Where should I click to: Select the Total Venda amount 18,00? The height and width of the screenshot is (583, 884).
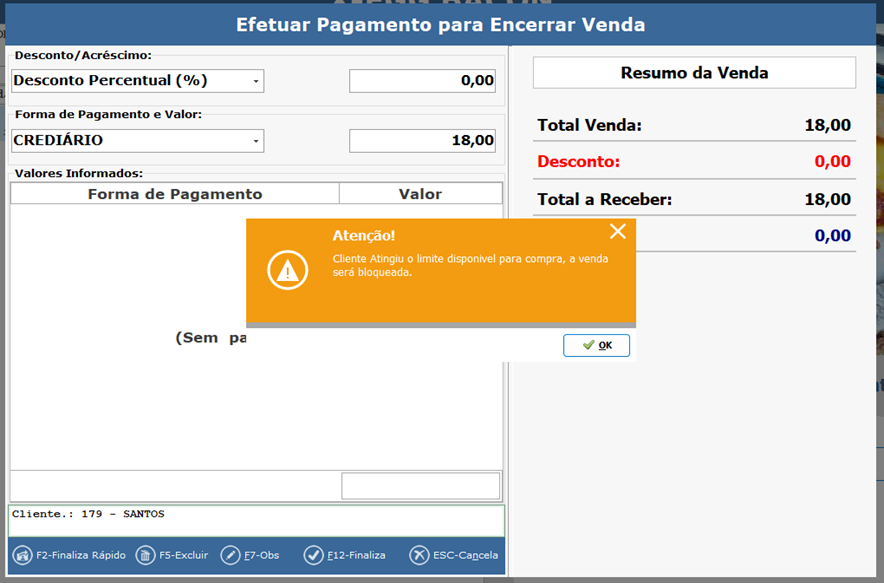[827, 126]
